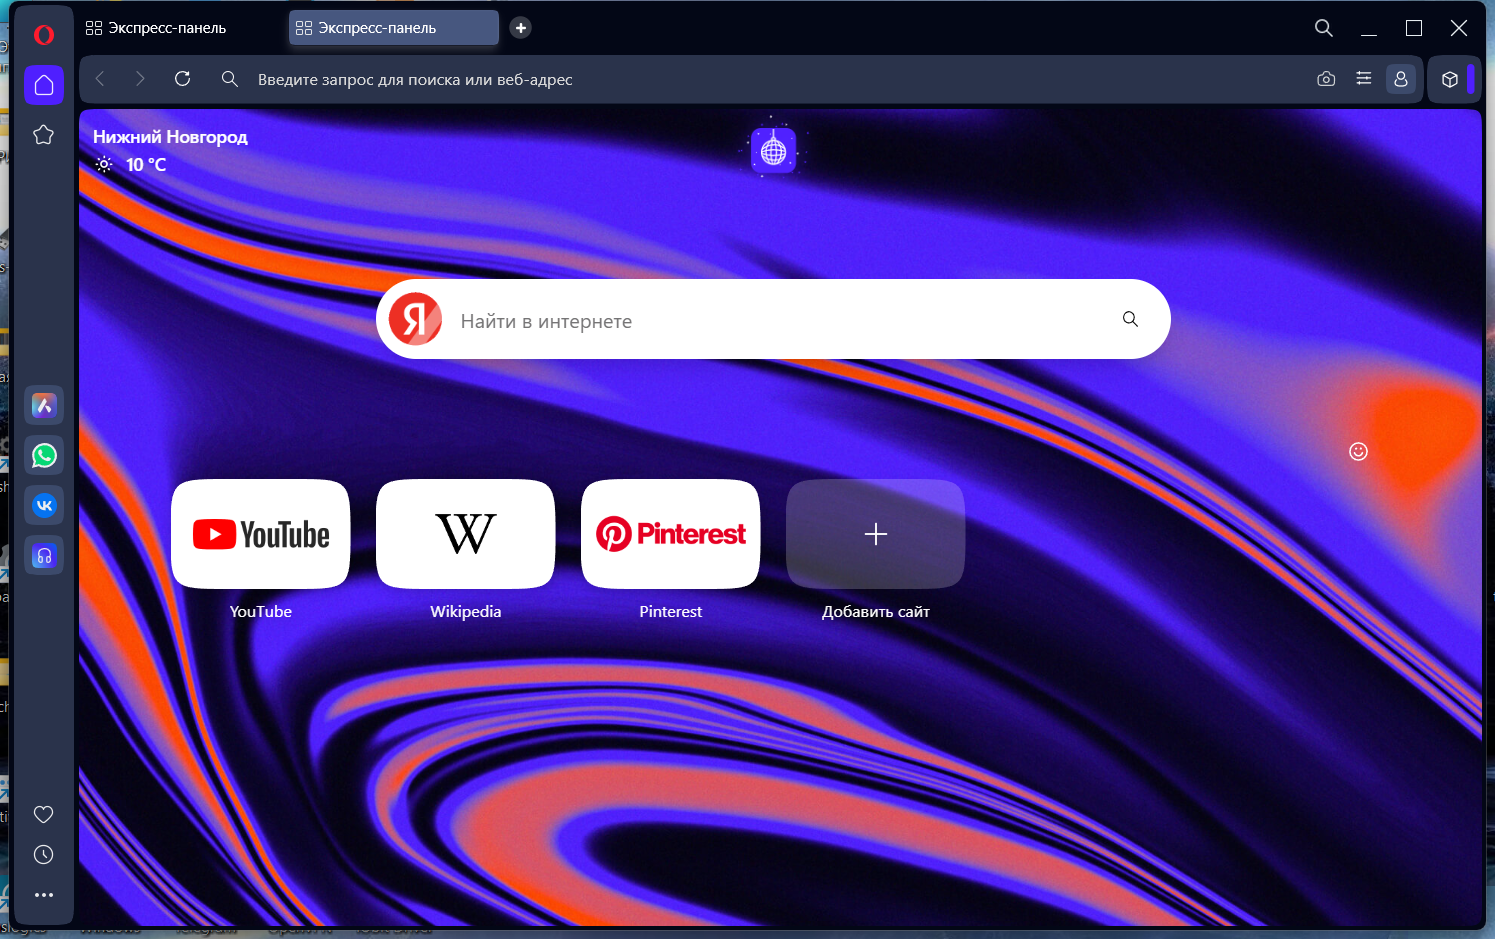Open the music player headphones icon
Screen dimensions: 1495x939
(44, 556)
